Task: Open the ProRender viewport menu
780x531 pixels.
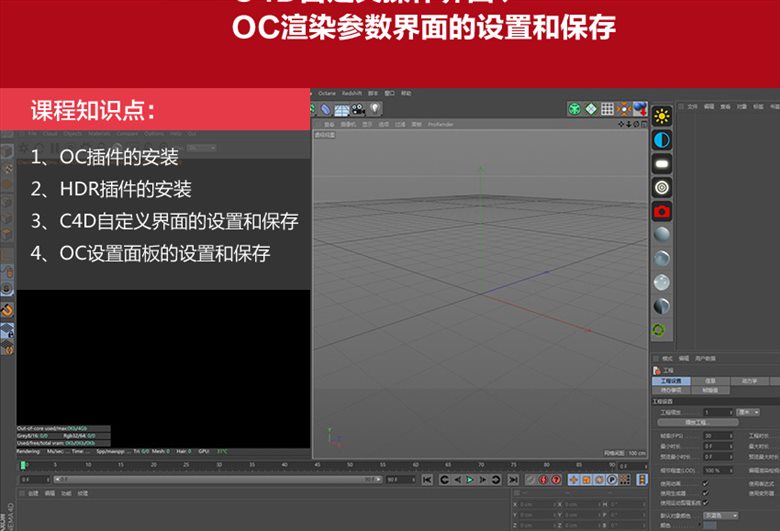Action: coord(440,124)
